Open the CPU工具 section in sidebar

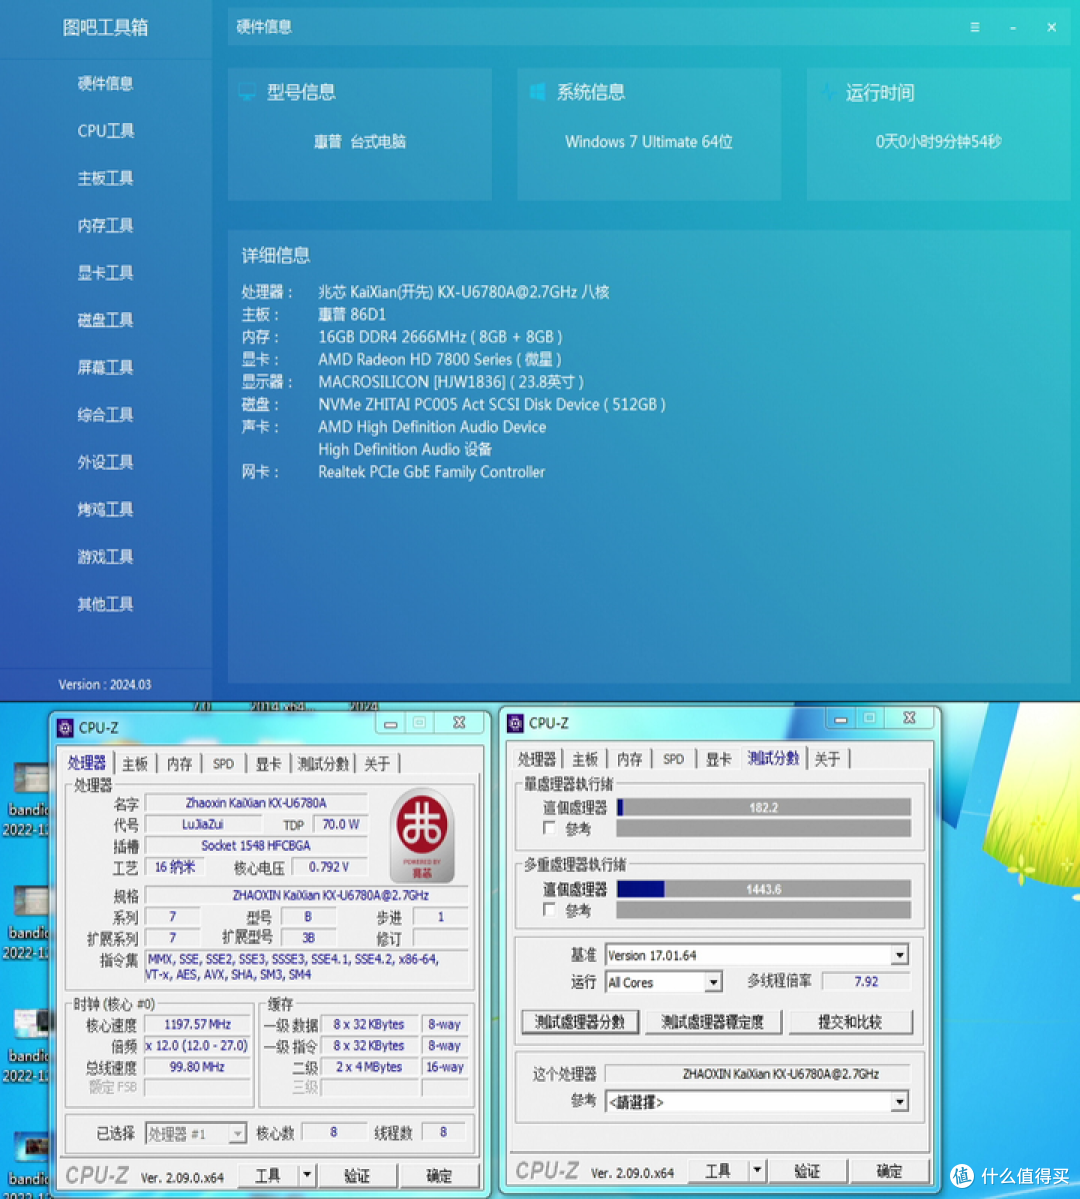[105, 131]
